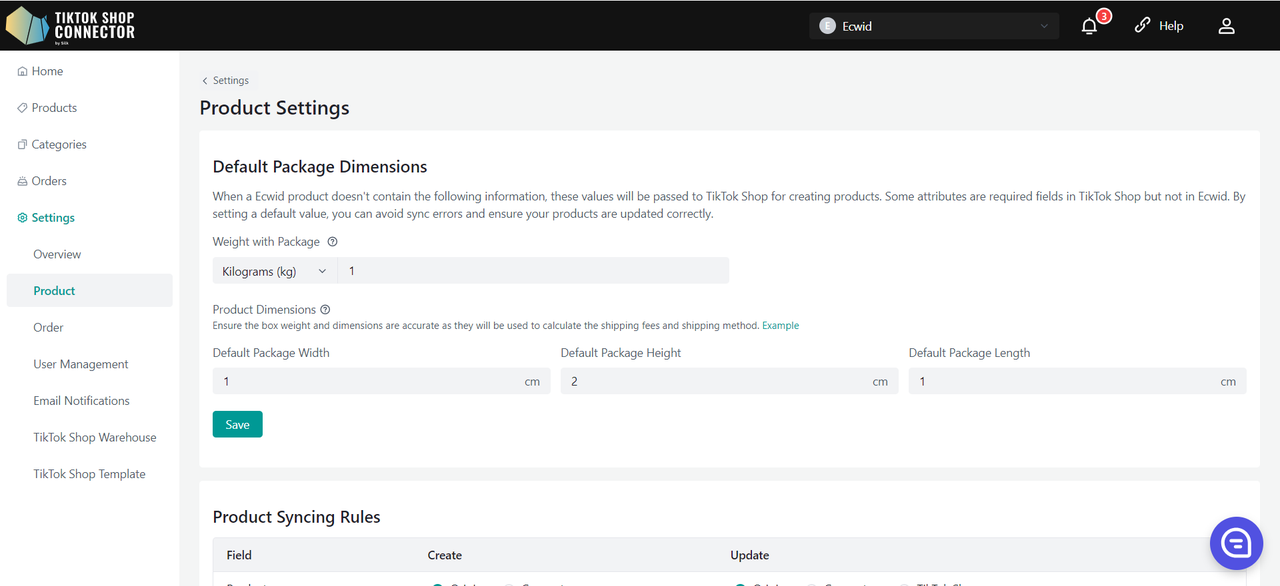Image resolution: width=1280 pixels, height=586 pixels.
Task: Open the chat support bubble
Action: 1236,543
